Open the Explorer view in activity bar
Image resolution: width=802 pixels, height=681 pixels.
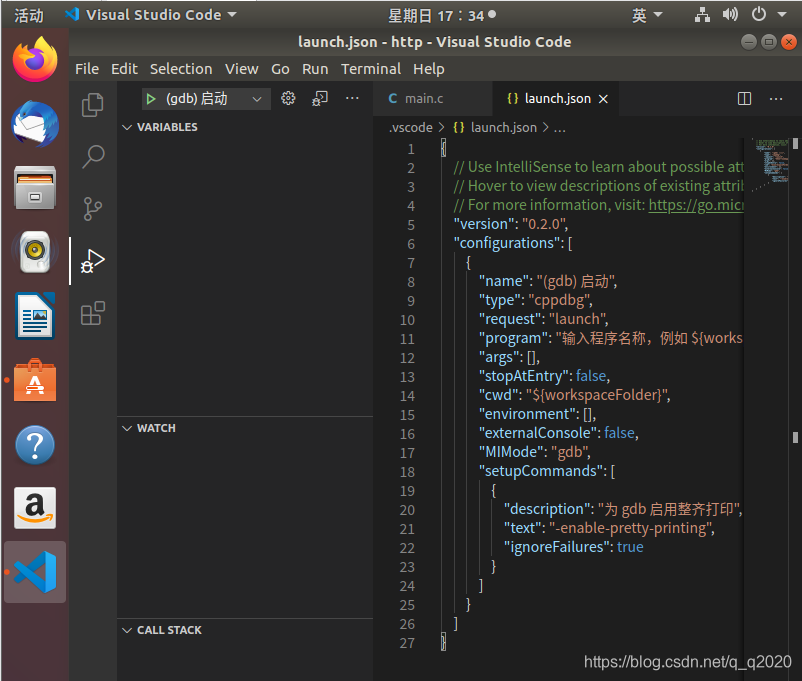93,105
